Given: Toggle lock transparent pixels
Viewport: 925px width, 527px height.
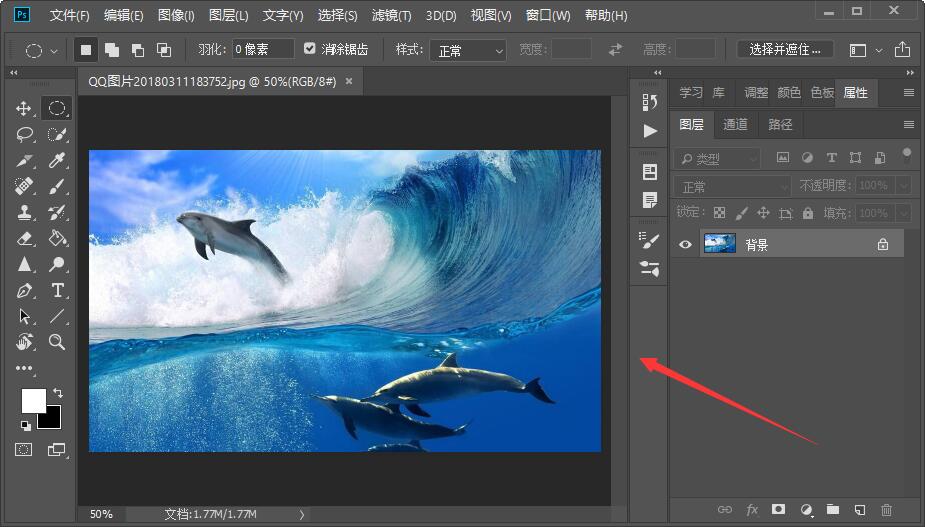Looking at the screenshot, I should [719, 213].
